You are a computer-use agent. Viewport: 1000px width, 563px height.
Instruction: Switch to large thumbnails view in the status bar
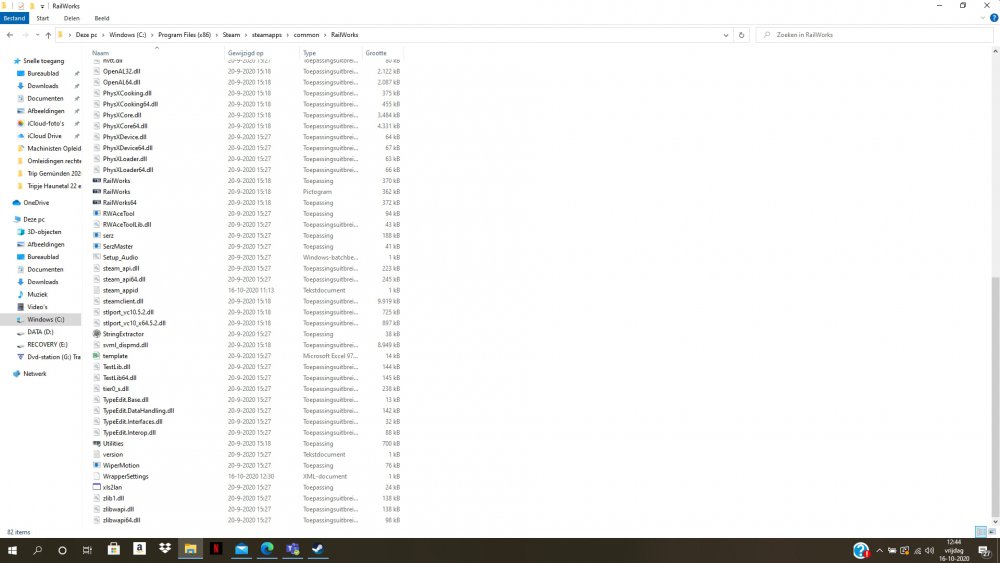click(x=992, y=532)
